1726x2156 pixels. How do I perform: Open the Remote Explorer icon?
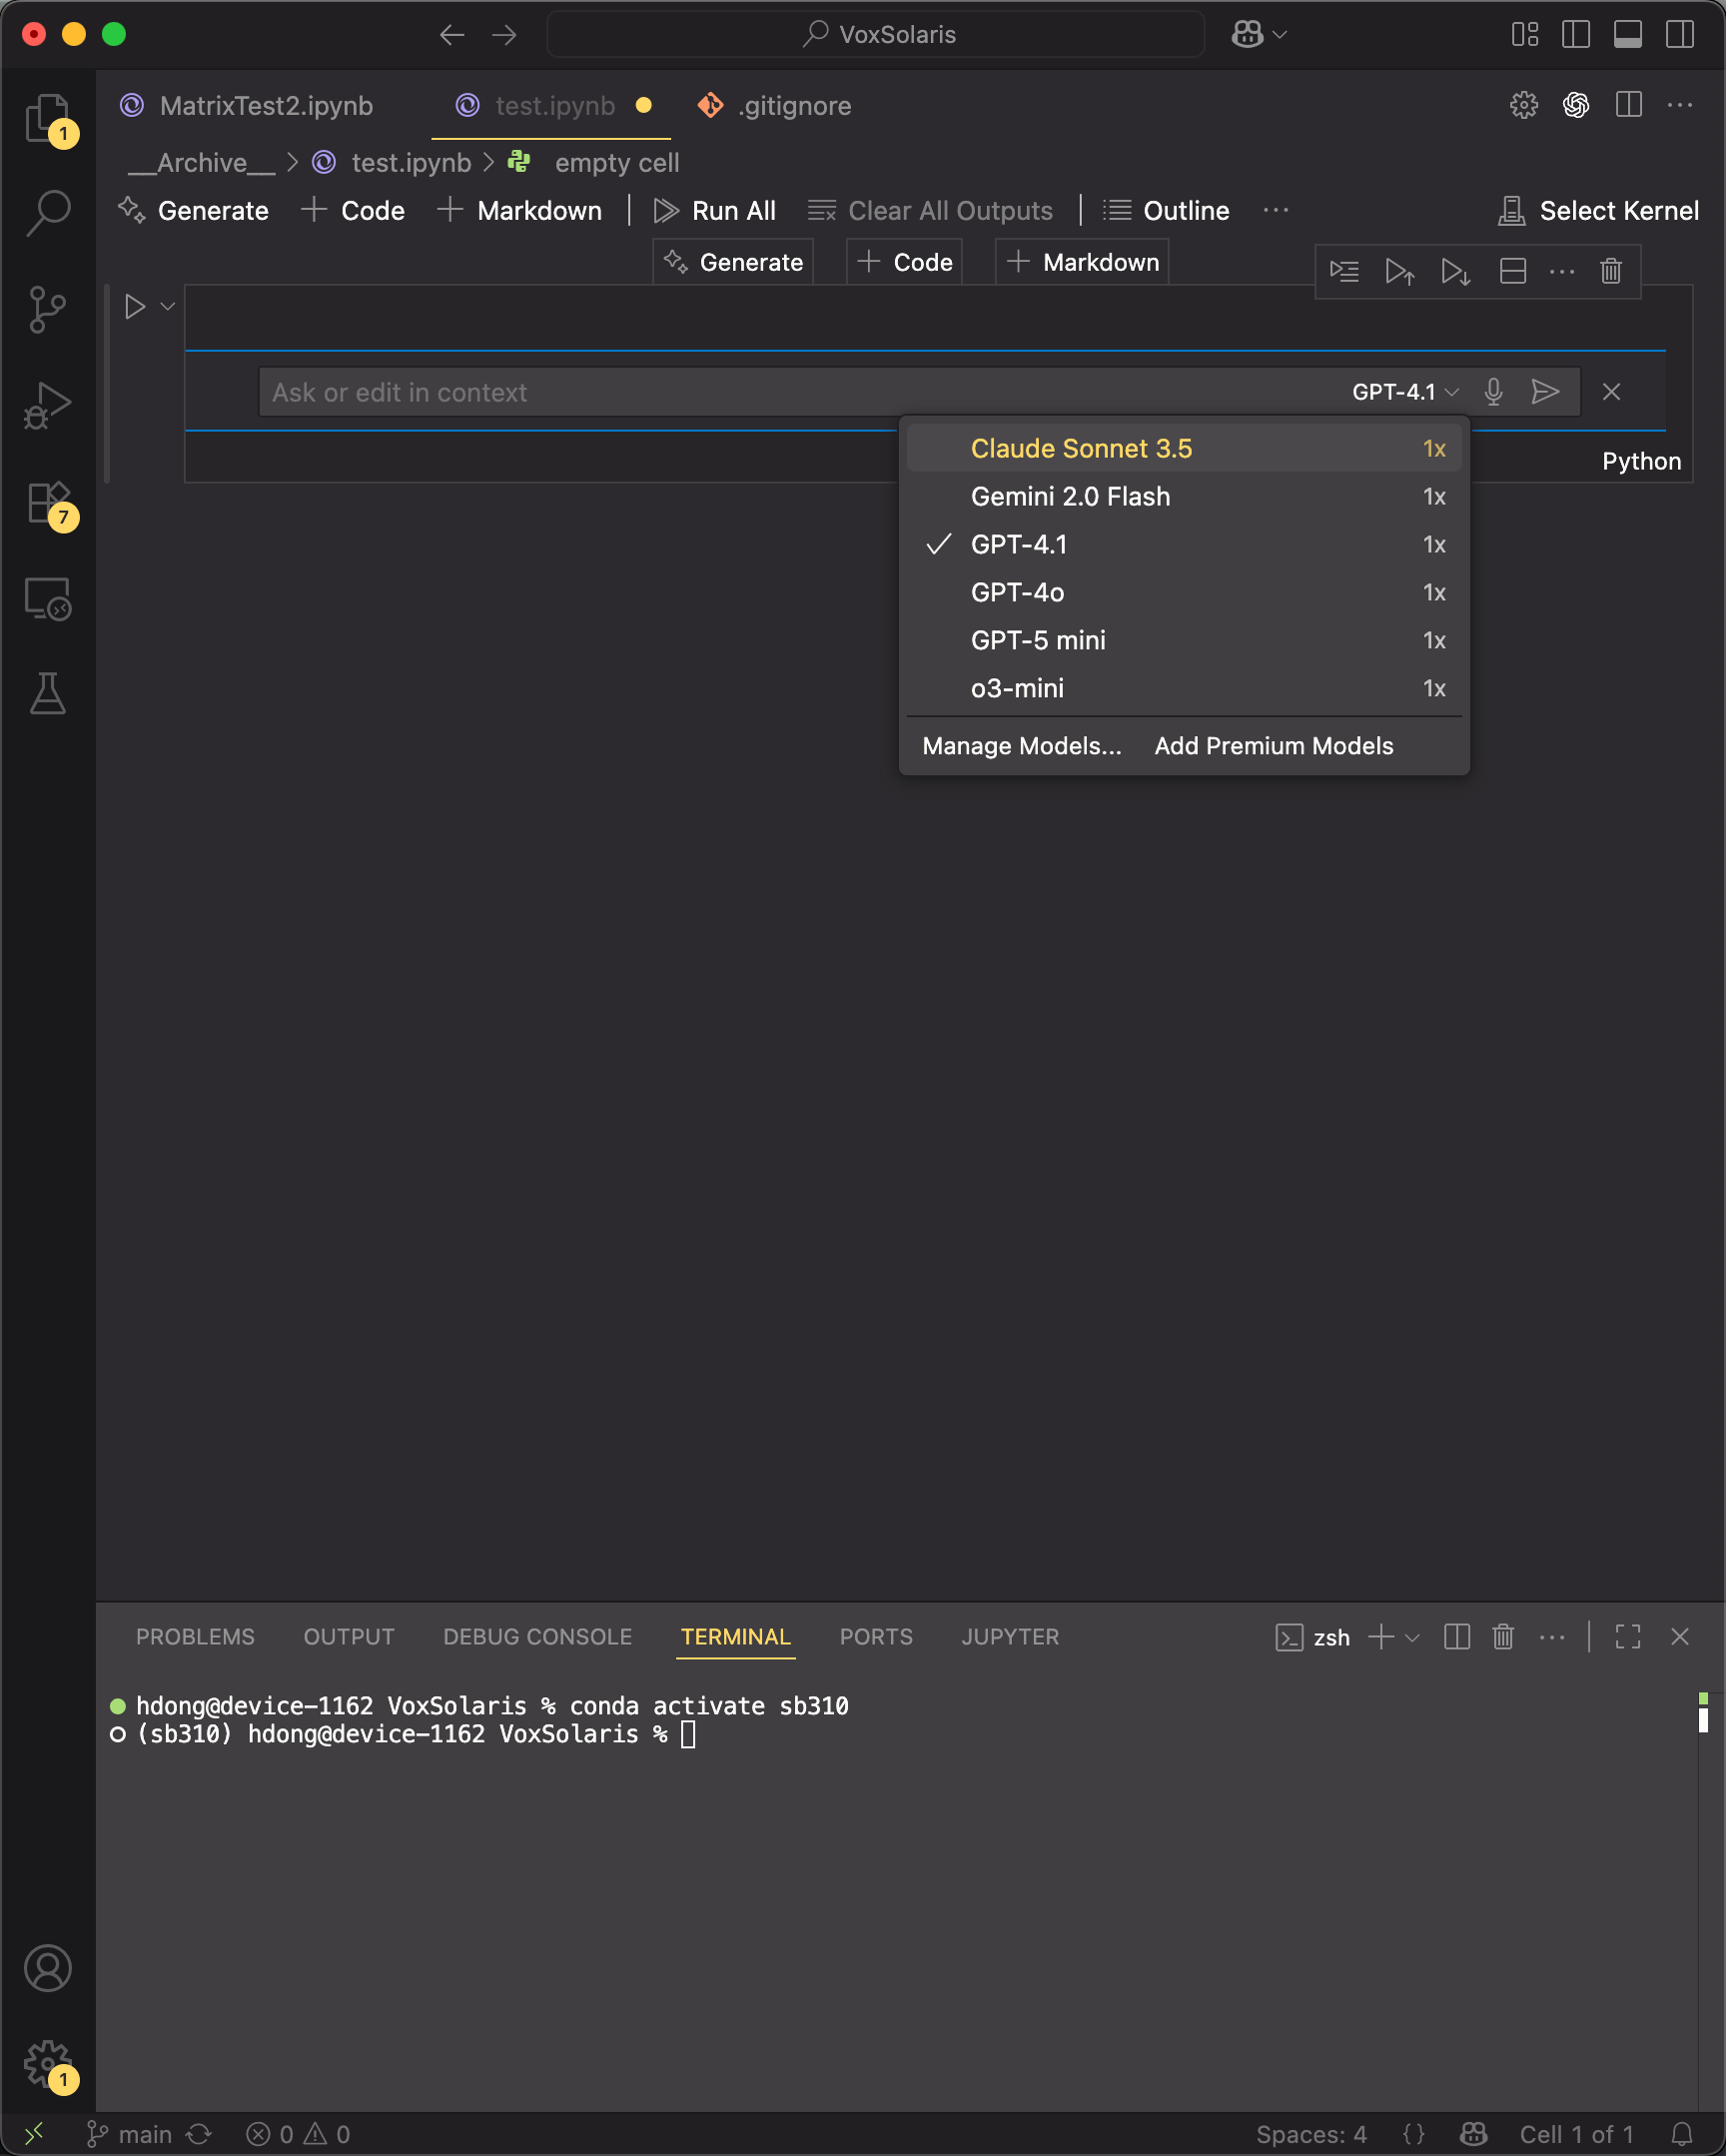(x=47, y=599)
